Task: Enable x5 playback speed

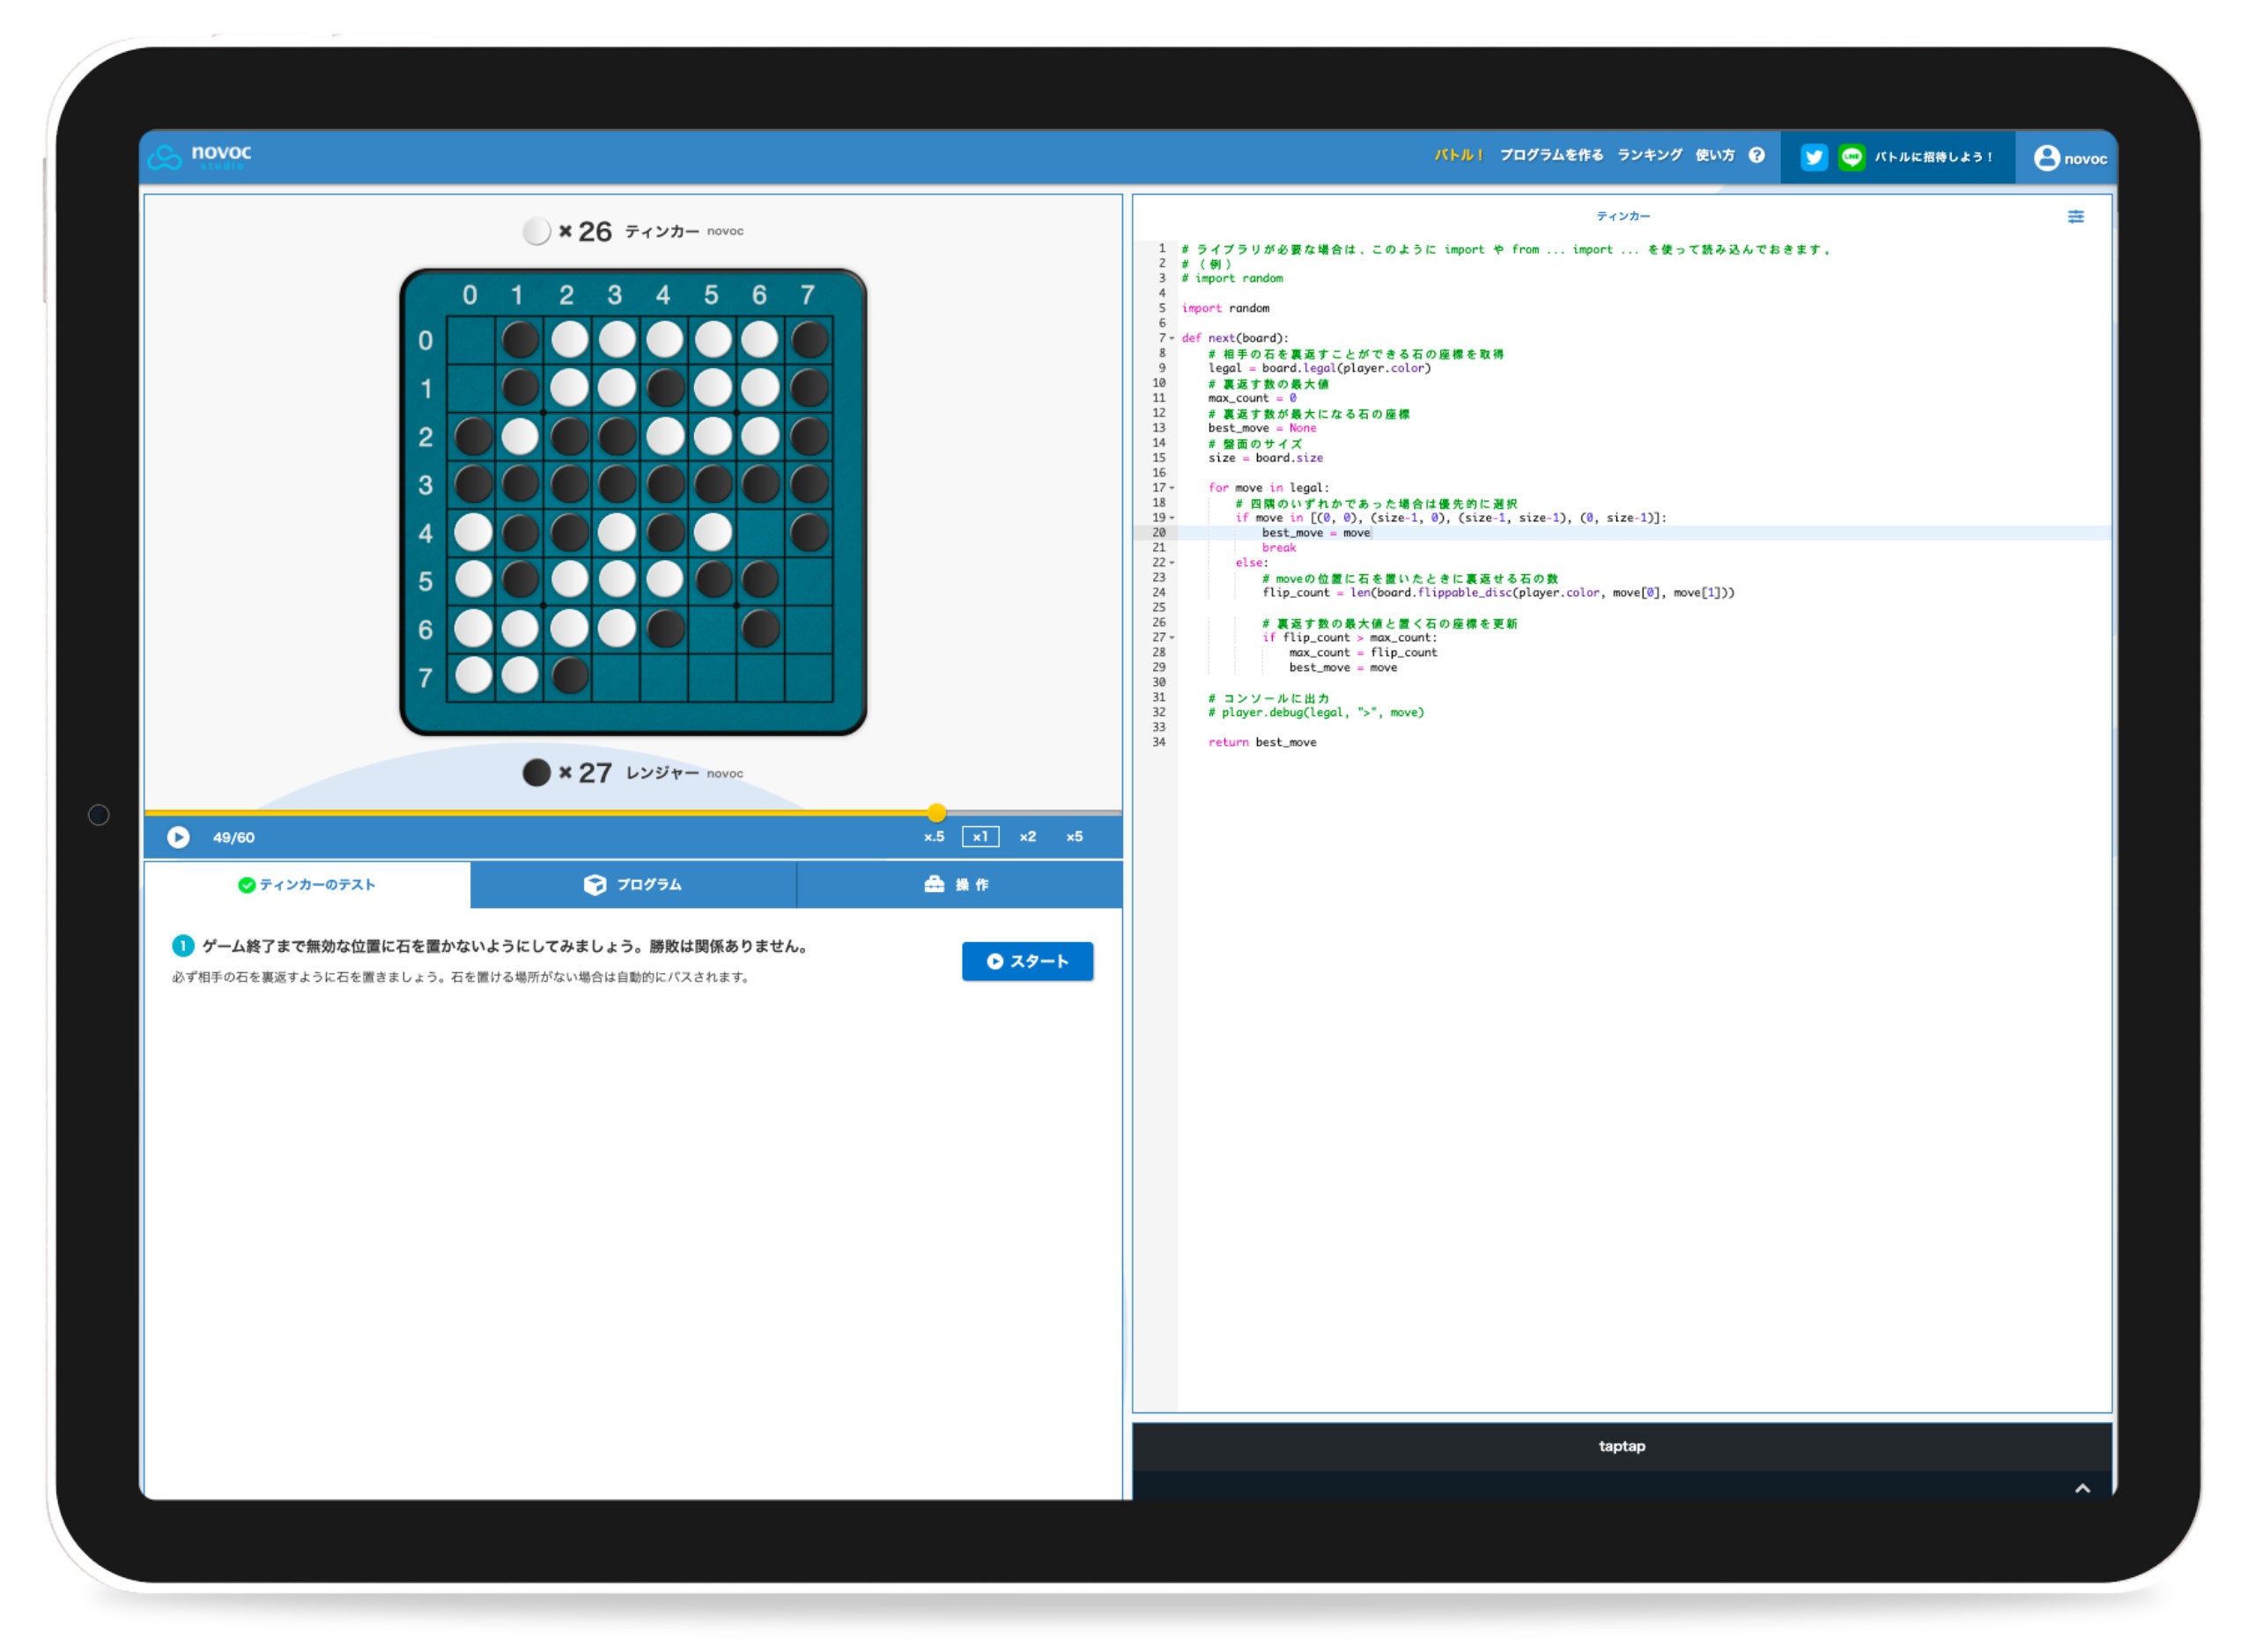Action: 1075,837
